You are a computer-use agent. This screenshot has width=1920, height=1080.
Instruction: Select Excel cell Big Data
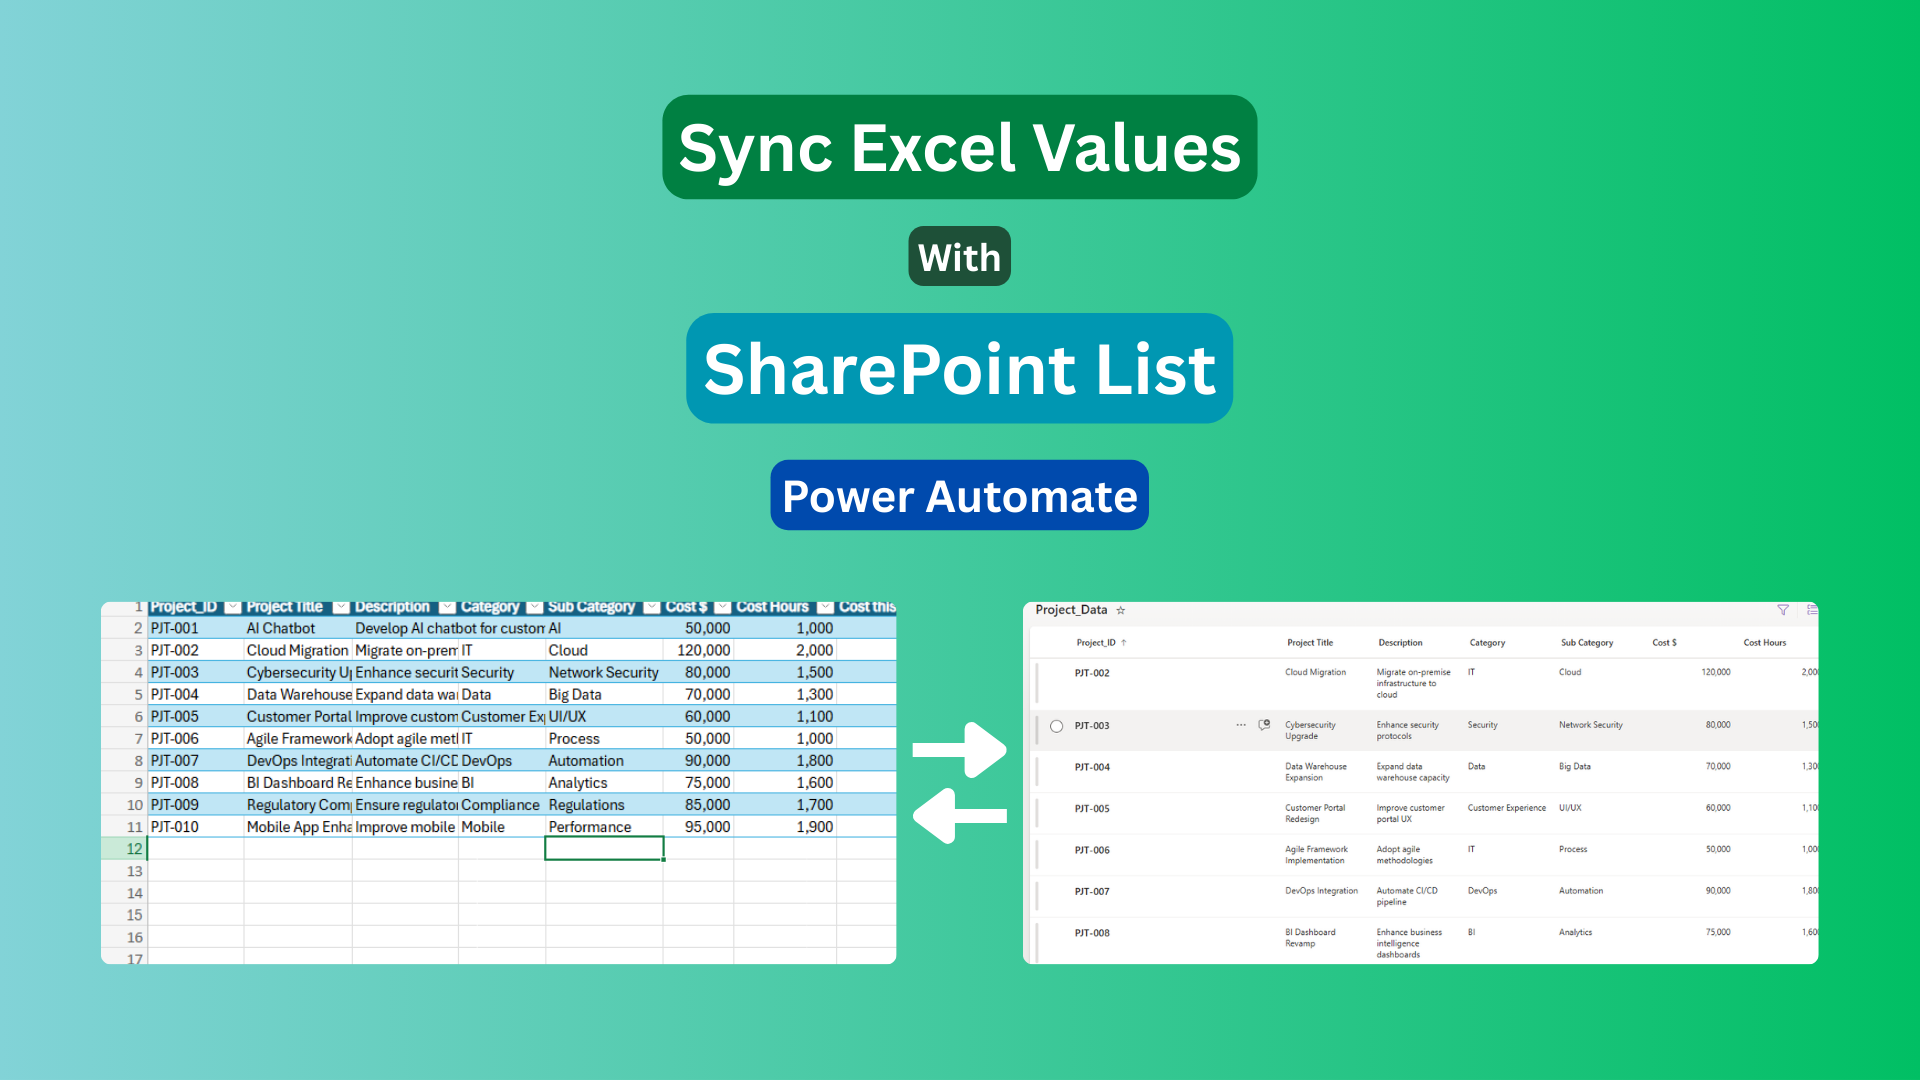tap(604, 694)
